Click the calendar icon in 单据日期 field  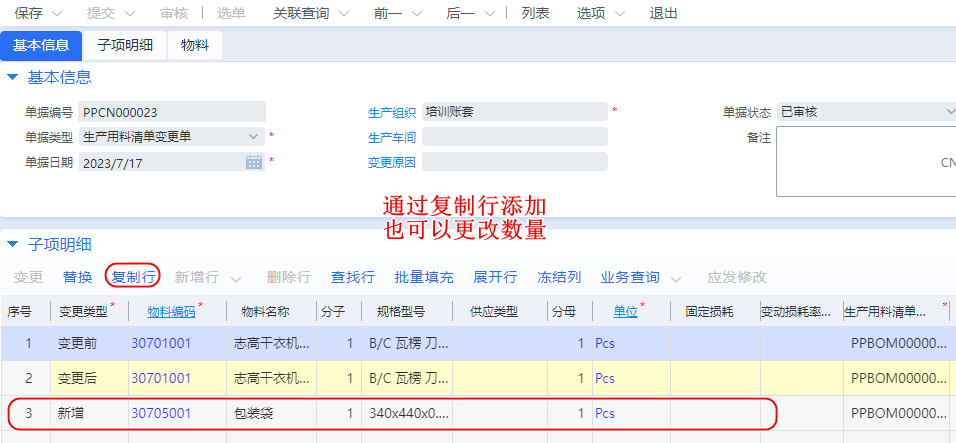click(253, 162)
